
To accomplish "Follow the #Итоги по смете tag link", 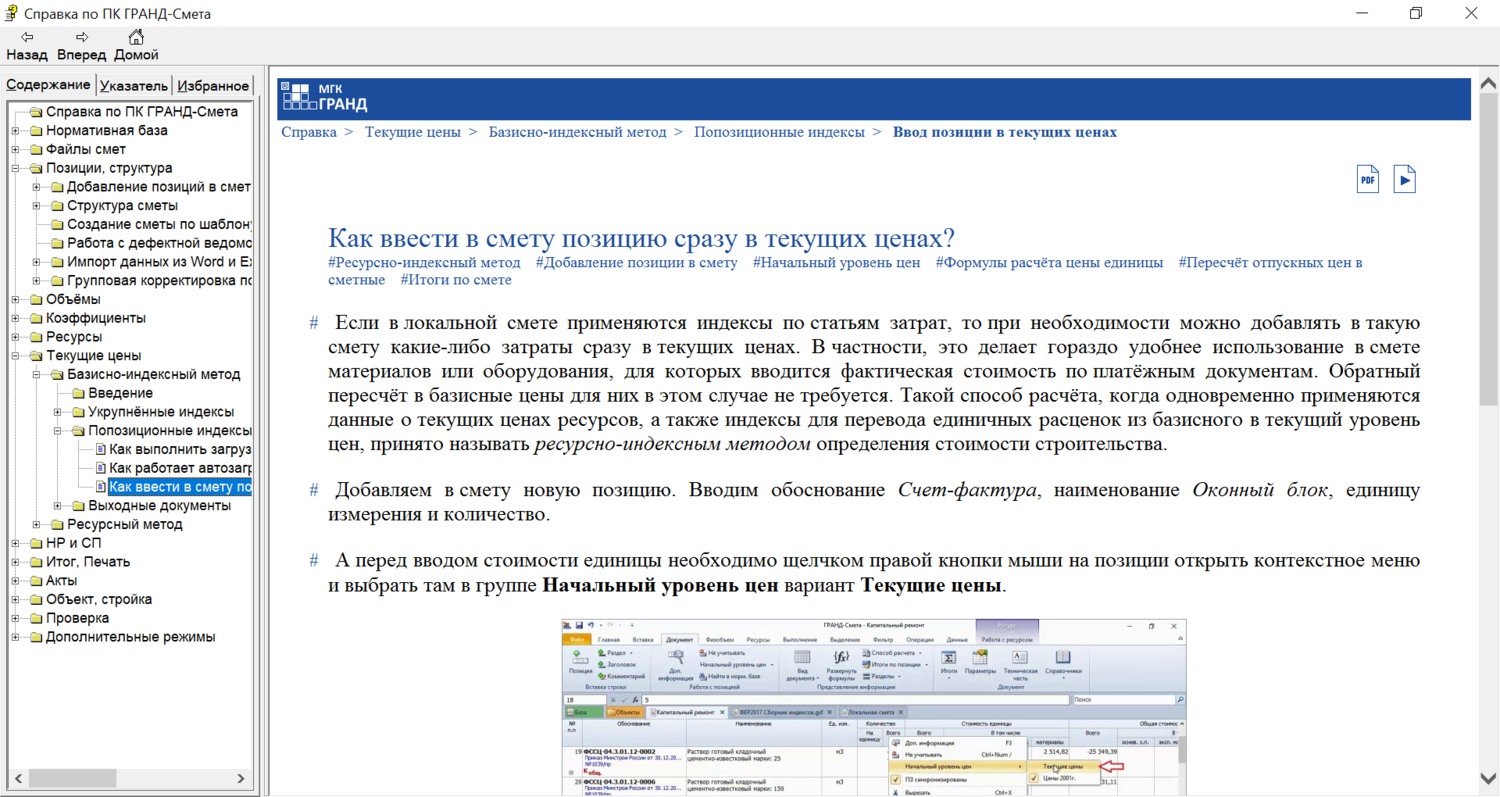I will click(456, 280).
